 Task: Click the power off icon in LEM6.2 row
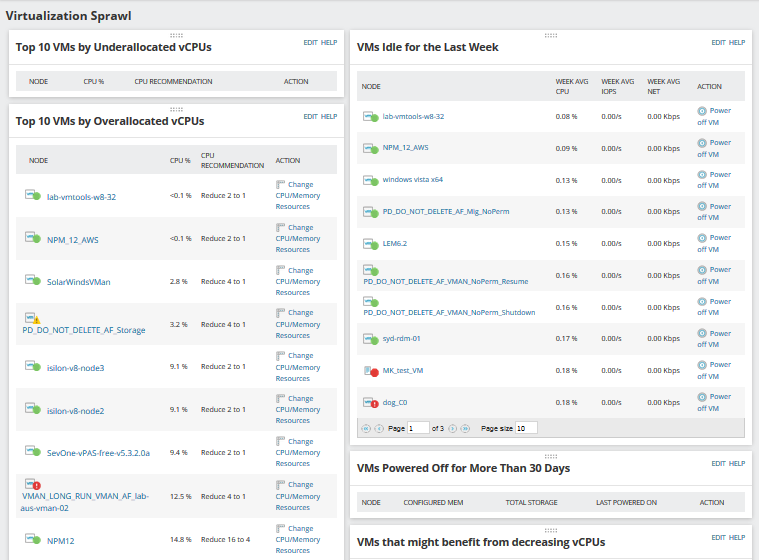(x=702, y=239)
